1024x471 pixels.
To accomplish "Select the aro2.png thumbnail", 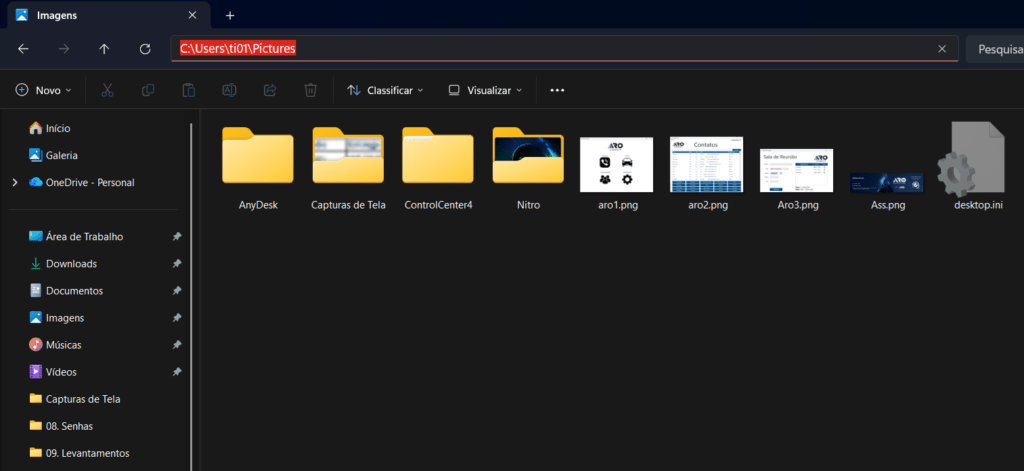I will point(707,165).
